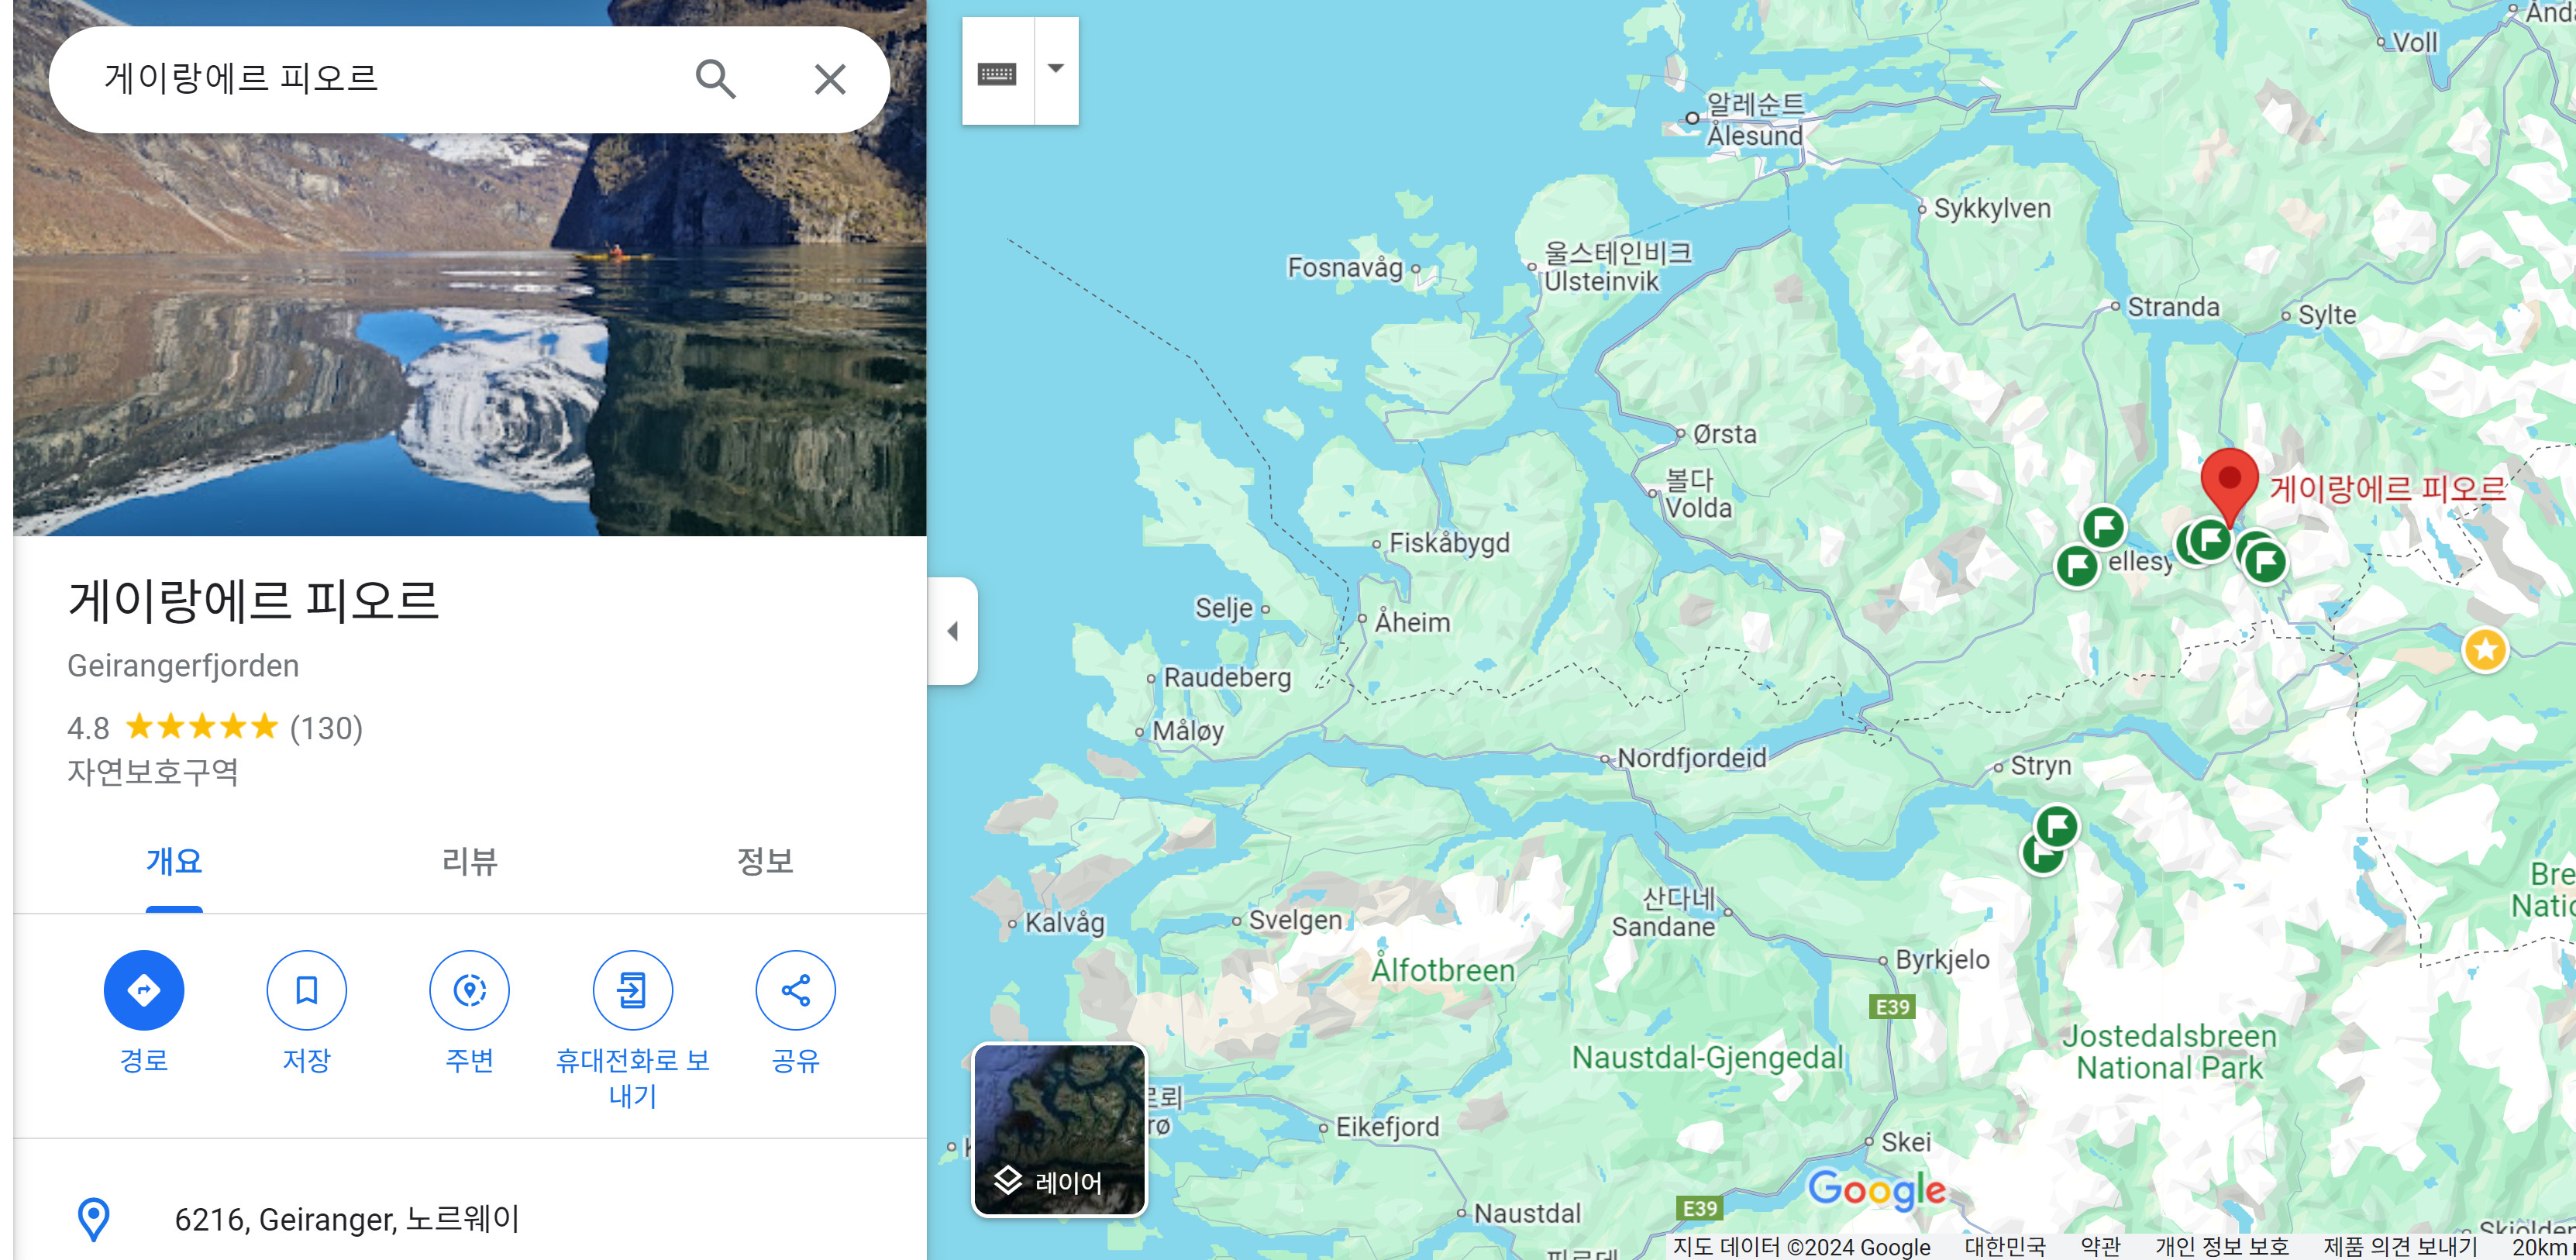The image size is (2576, 1260).
Task: Open the input tools dropdown arrow
Action: 1055,70
